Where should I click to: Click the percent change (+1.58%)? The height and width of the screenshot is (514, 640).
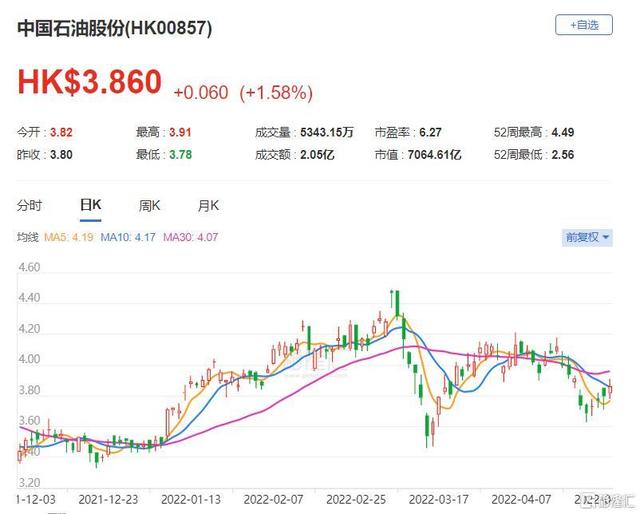click(x=276, y=92)
